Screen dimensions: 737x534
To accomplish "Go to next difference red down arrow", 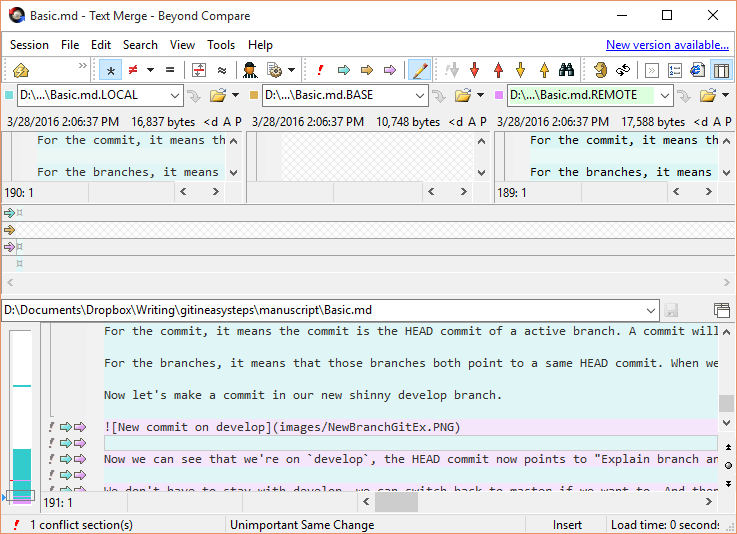I will coord(475,71).
